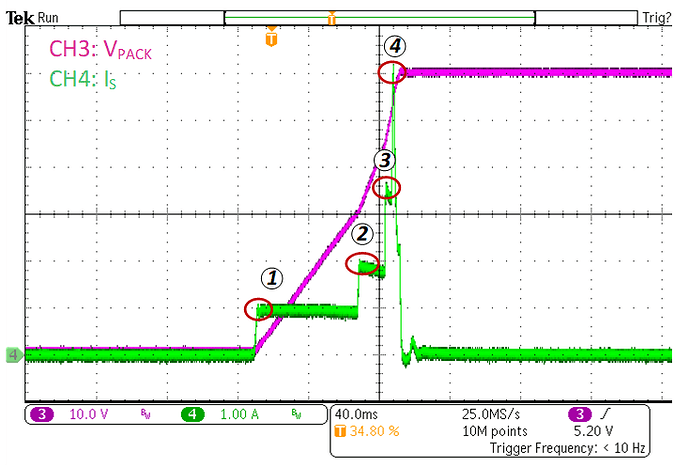The height and width of the screenshot is (466, 690).
Task: Click the Tek logo
Action: click(20, 18)
